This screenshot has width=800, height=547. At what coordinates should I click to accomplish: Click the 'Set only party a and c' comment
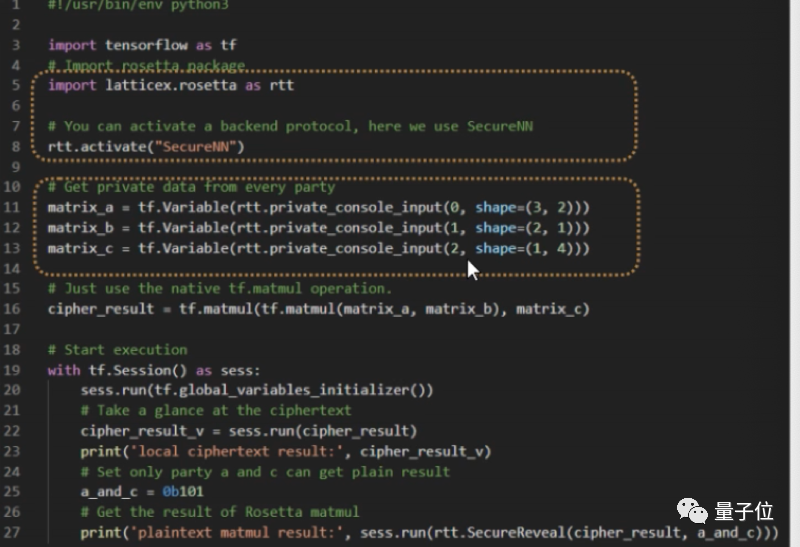pos(265,471)
